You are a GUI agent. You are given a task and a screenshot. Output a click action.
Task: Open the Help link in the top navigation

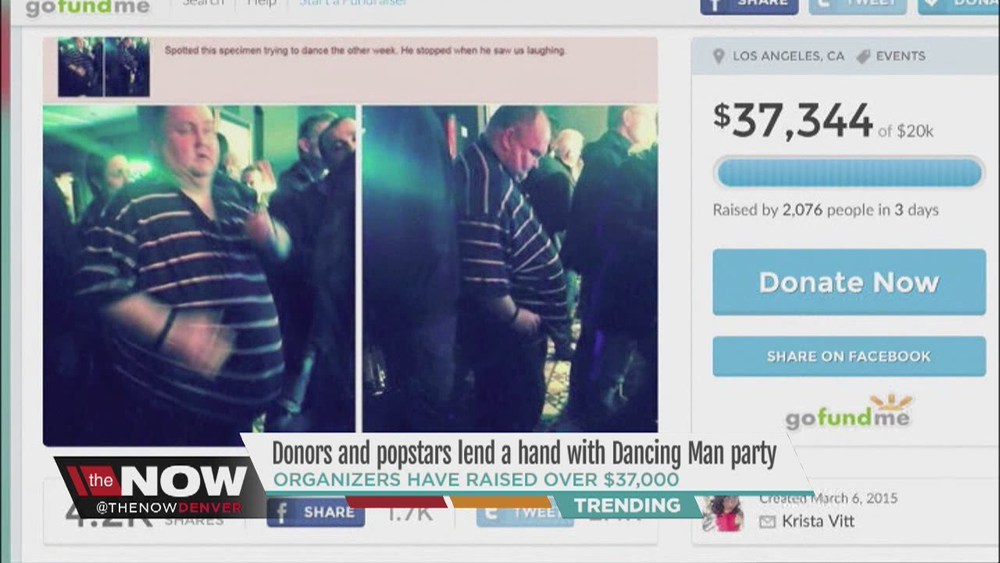point(261,3)
